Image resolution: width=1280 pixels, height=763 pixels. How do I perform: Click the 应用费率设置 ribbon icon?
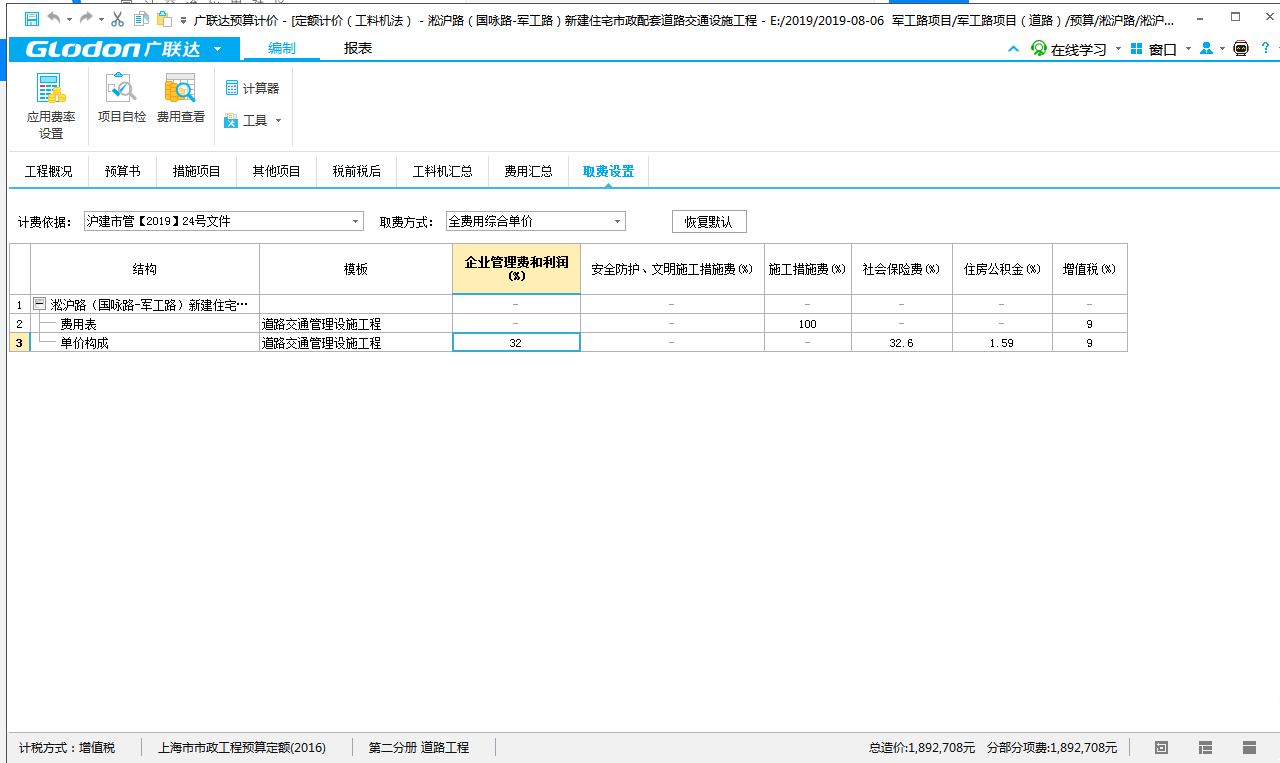tap(51, 108)
